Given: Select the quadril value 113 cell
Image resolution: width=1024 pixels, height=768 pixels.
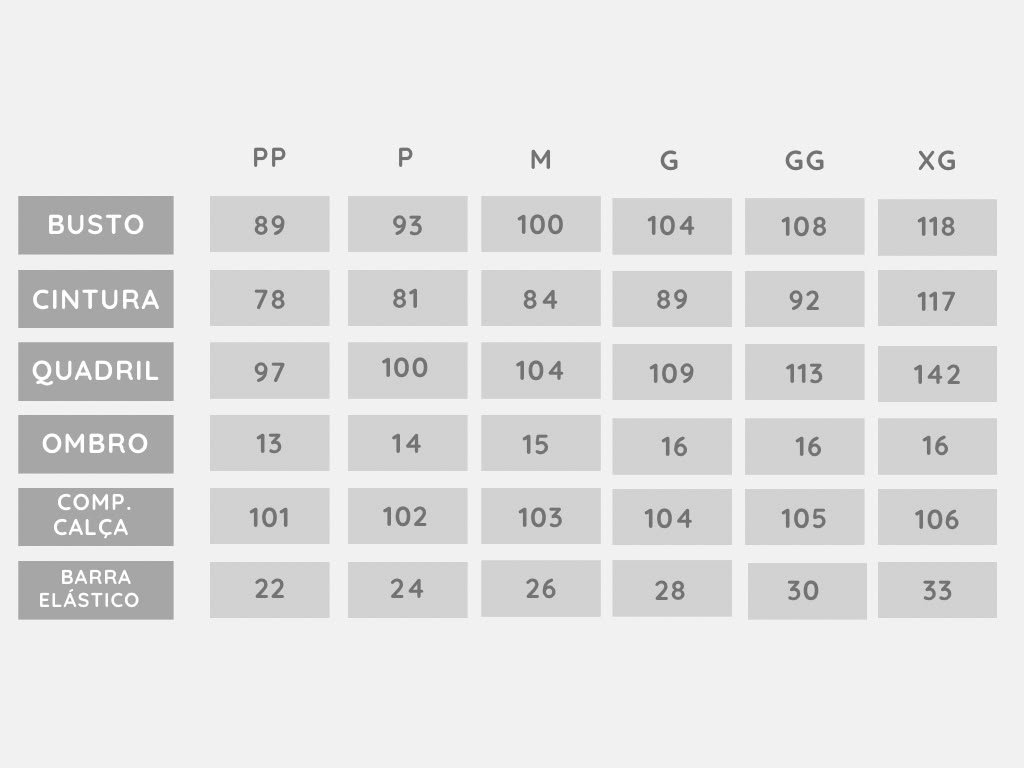Looking at the screenshot, I should click(x=805, y=372).
